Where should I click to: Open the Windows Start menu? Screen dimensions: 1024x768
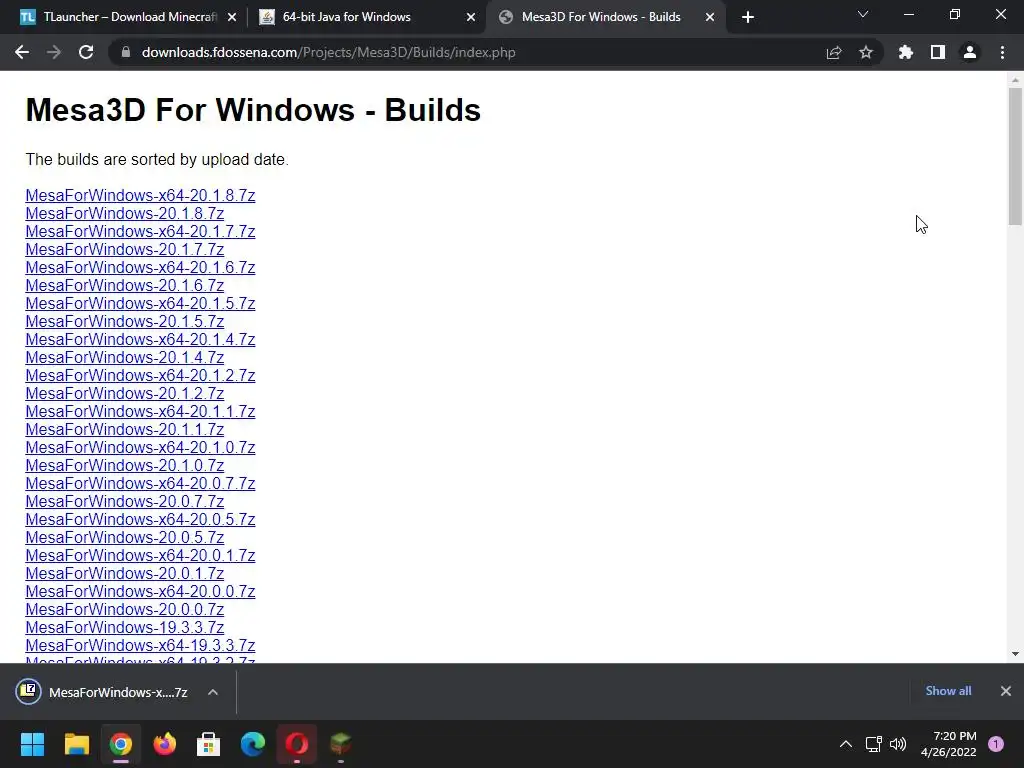click(32, 744)
